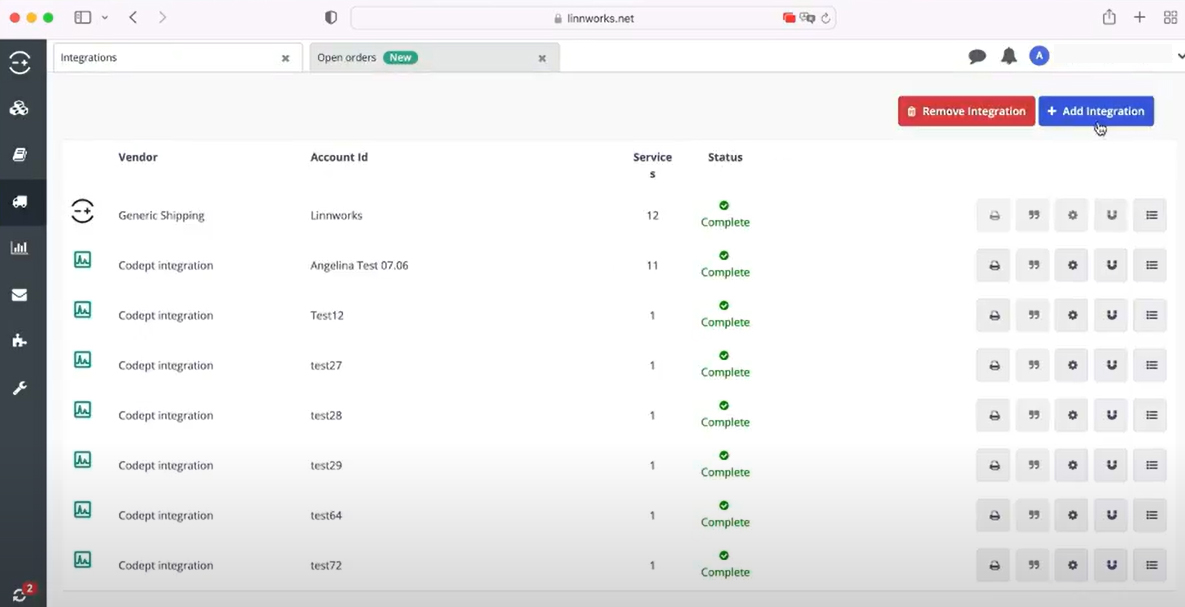Click the Linnworks logo at top of sidebar

point(22,62)
